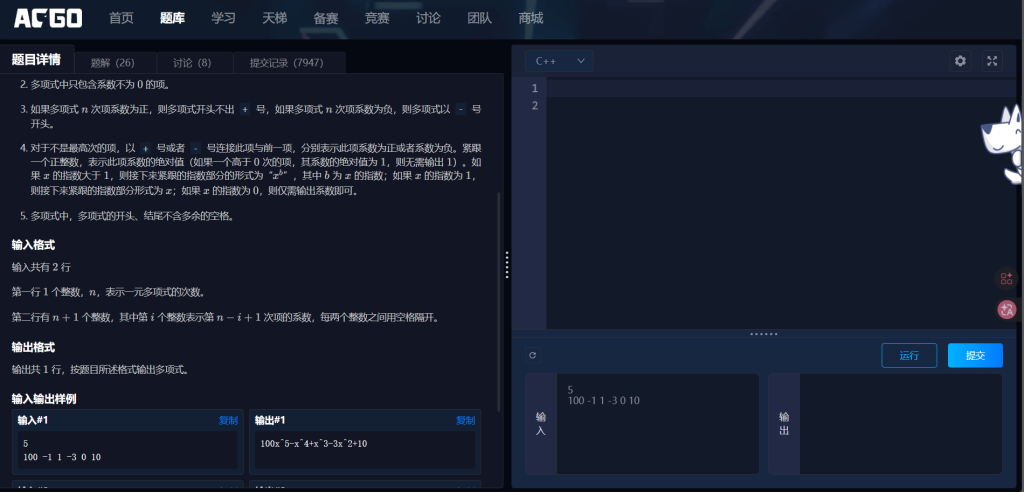Open the C++ language dropdown
This screenshot has height=492, width=1024.
click(x=559, y=61)
